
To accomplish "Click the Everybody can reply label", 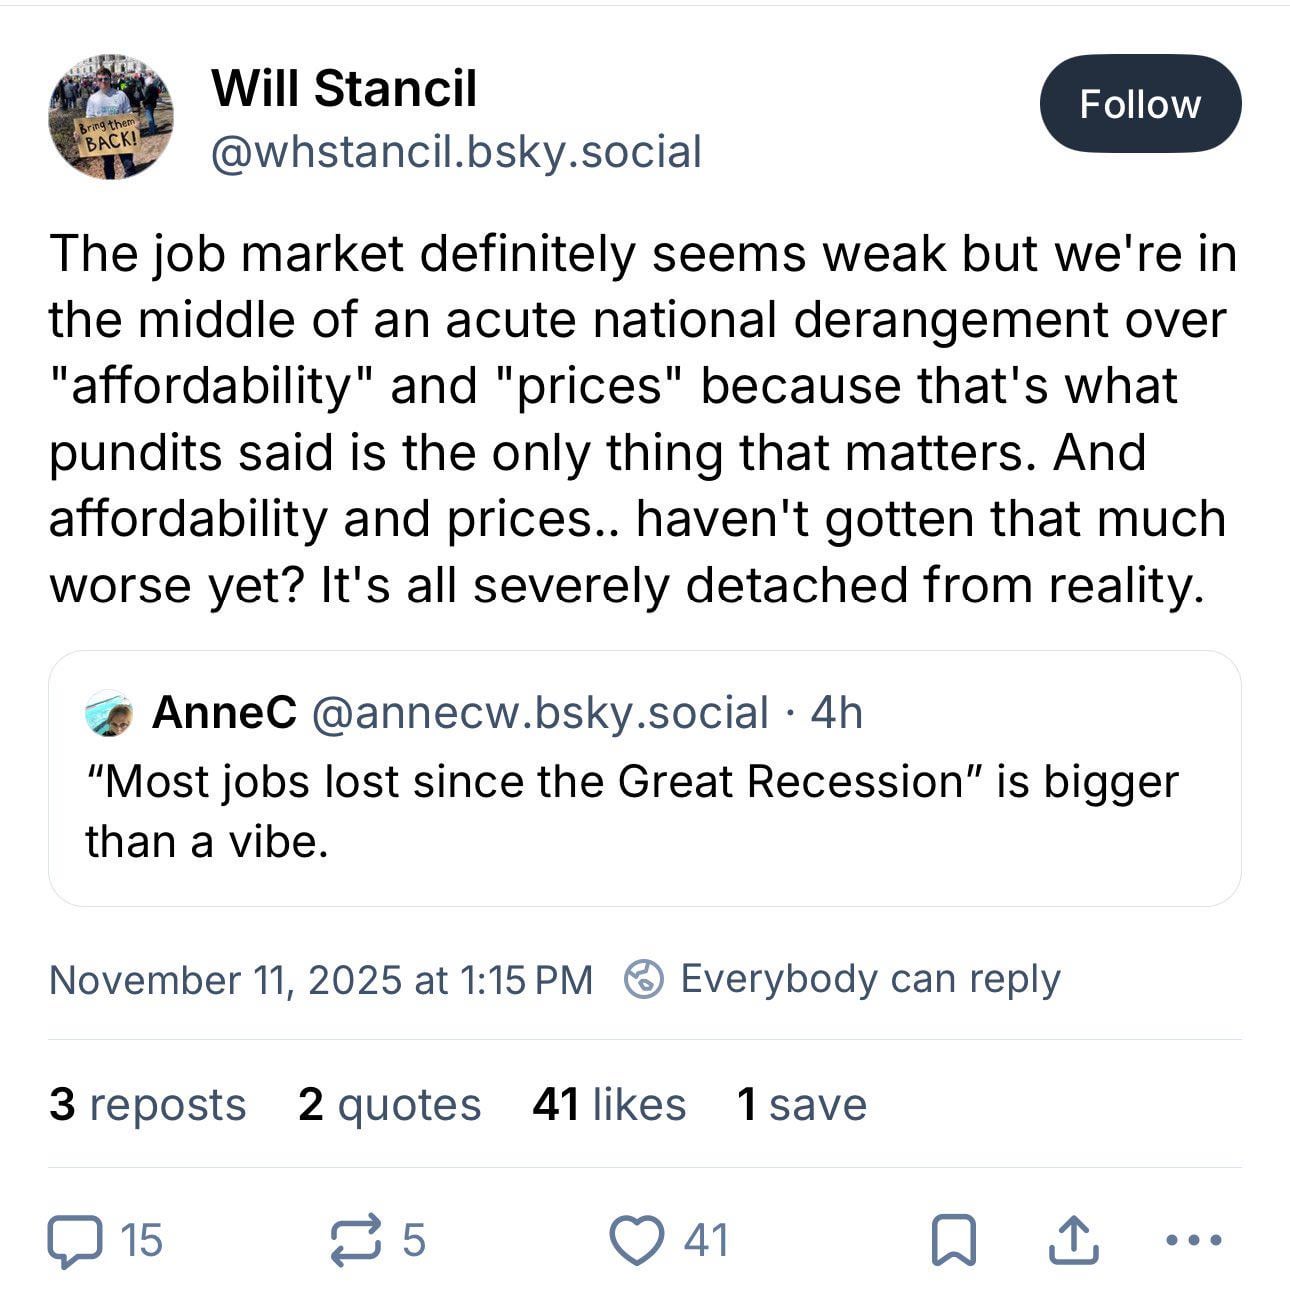I will 870,979.
